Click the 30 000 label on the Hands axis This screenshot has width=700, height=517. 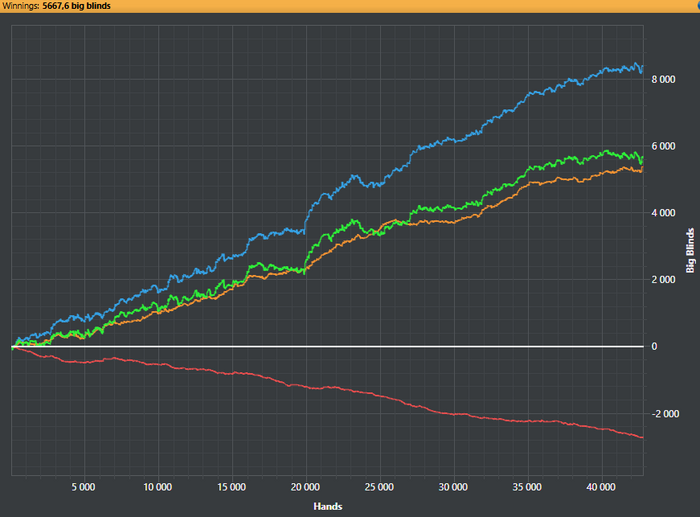453,487
